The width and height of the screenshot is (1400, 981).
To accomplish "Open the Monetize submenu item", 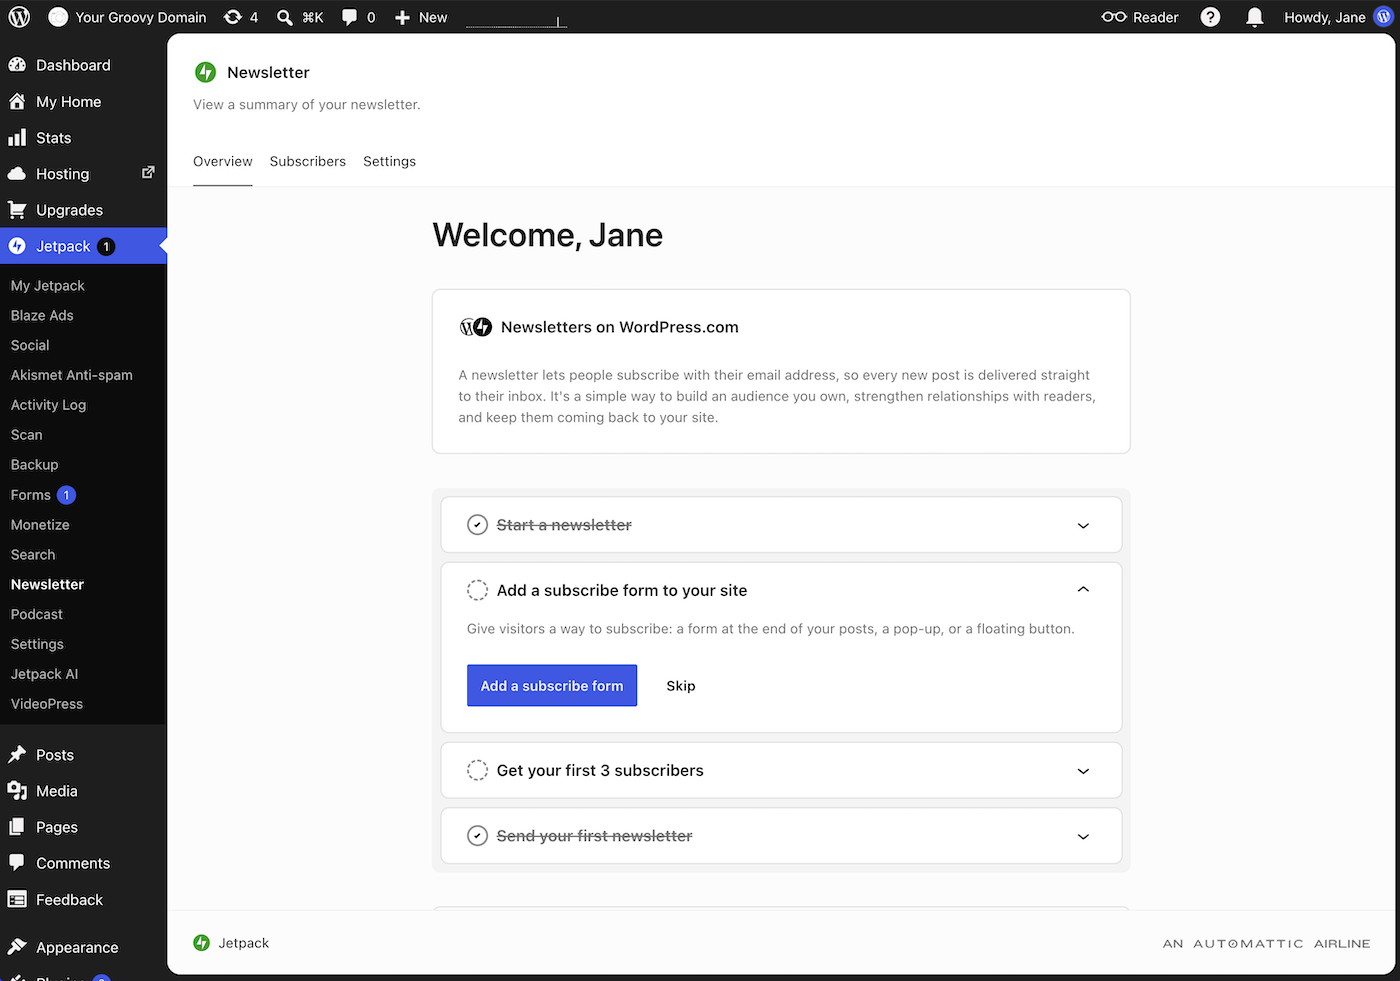I will [x=40, y=525].
